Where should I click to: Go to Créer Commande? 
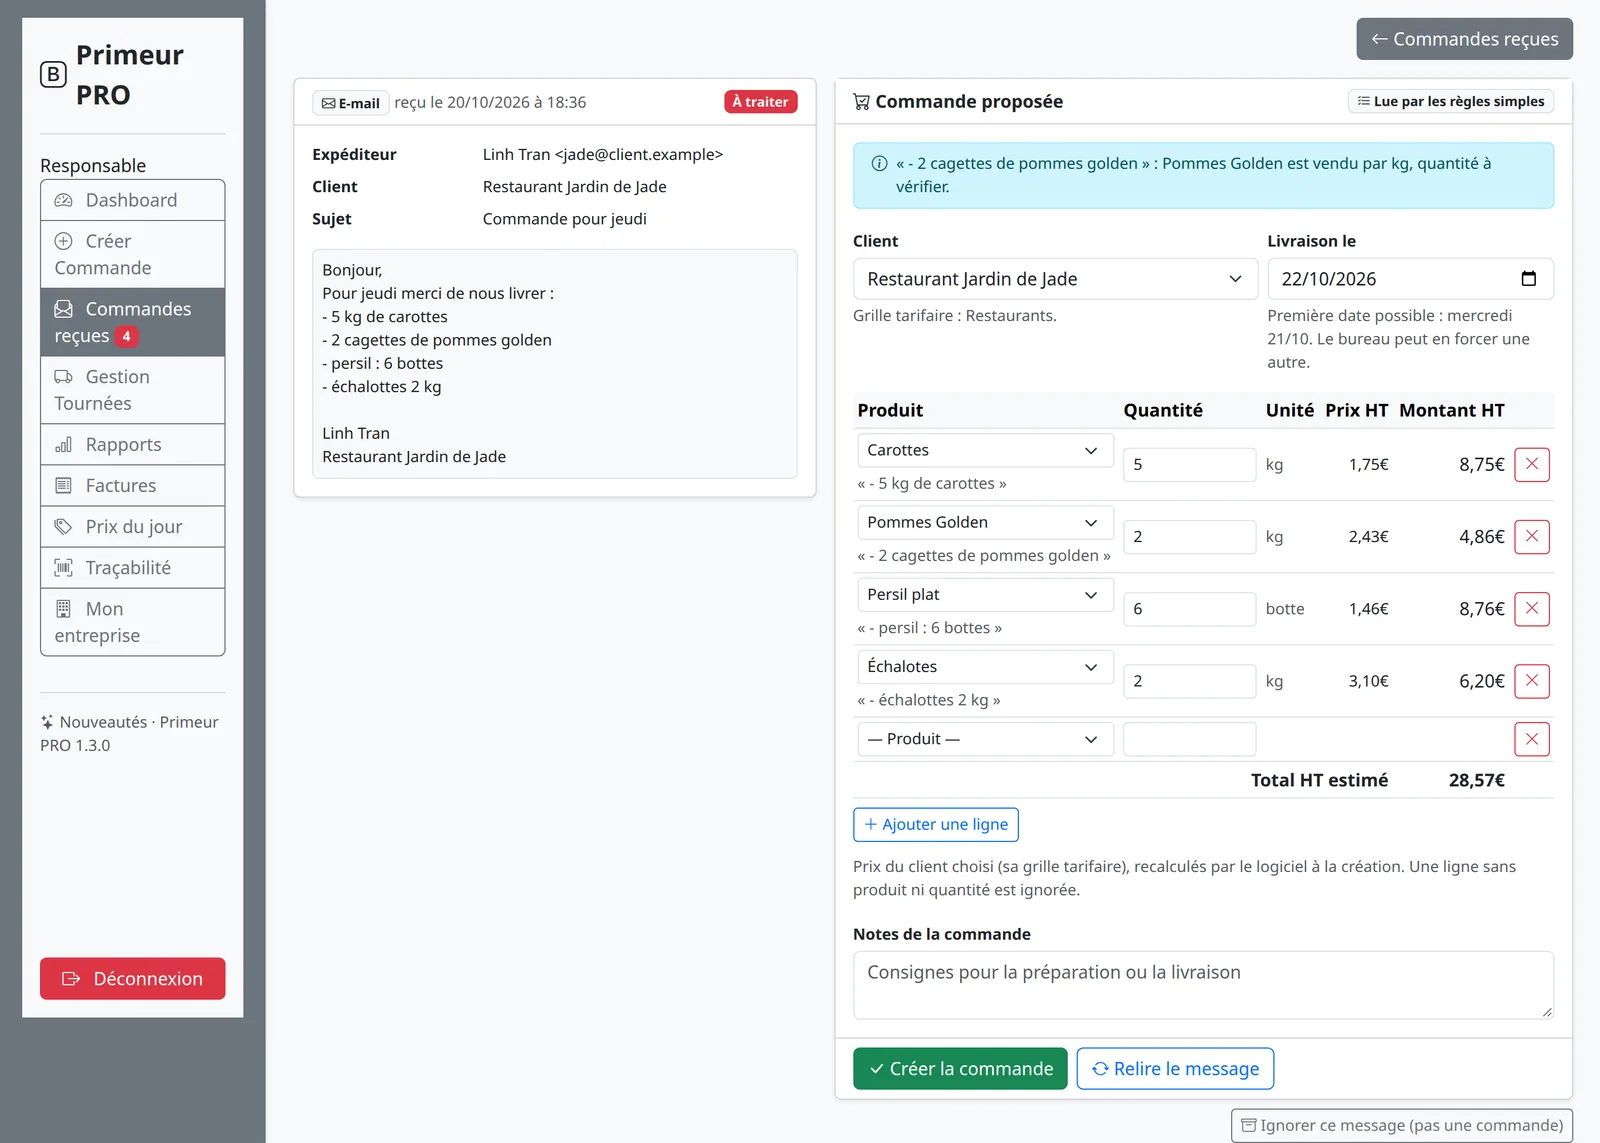(x=133, y=254)
